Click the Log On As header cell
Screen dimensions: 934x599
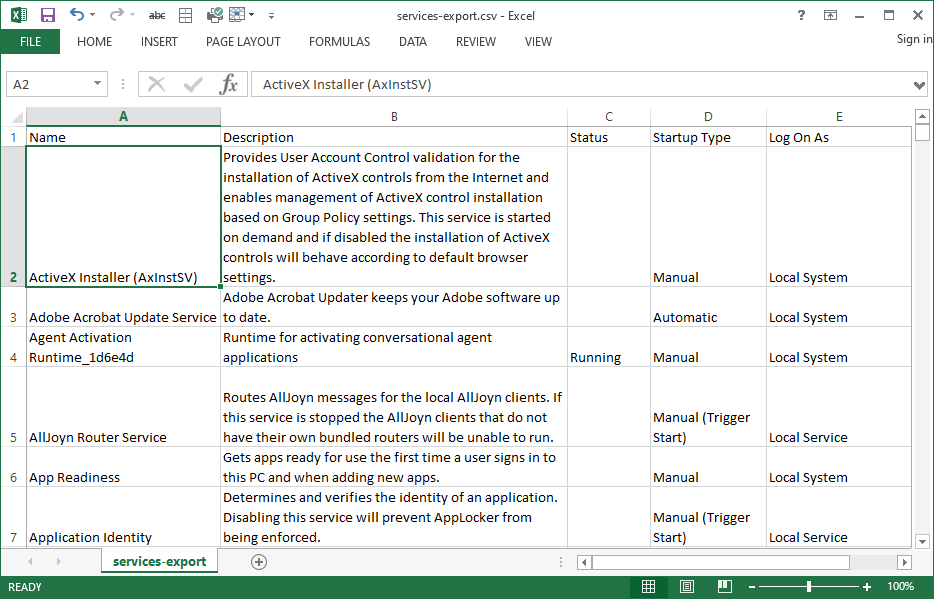[839, 137]
